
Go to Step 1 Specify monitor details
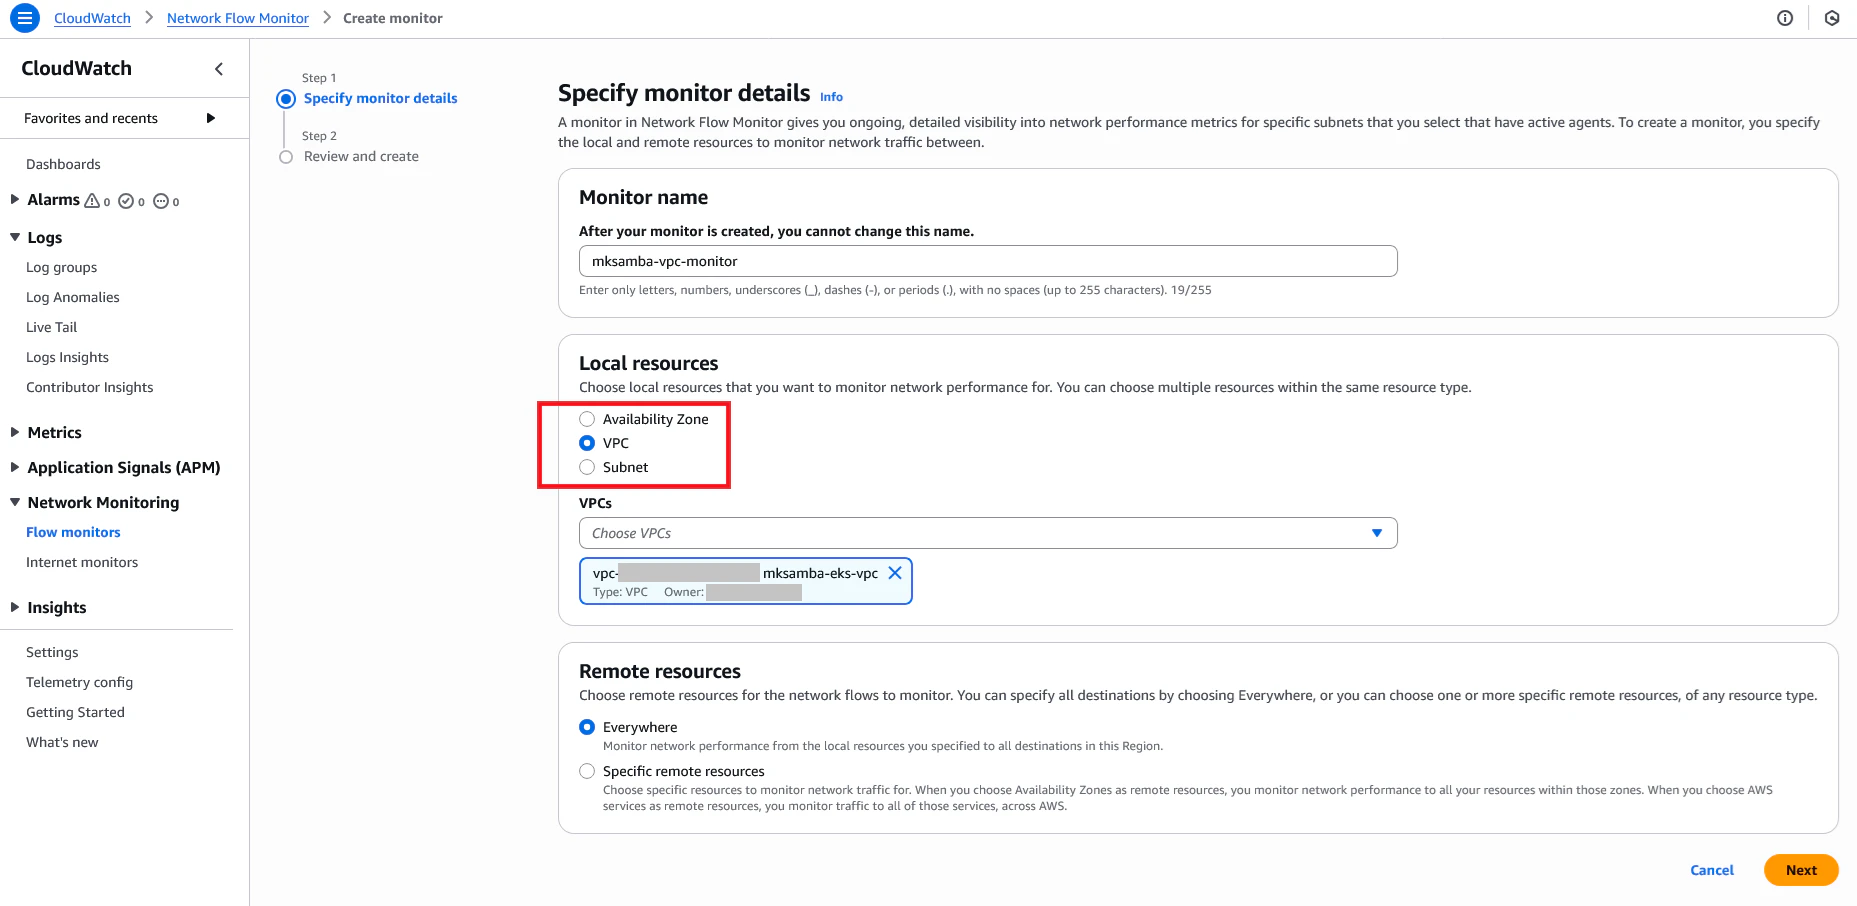[x=381, y=98]
